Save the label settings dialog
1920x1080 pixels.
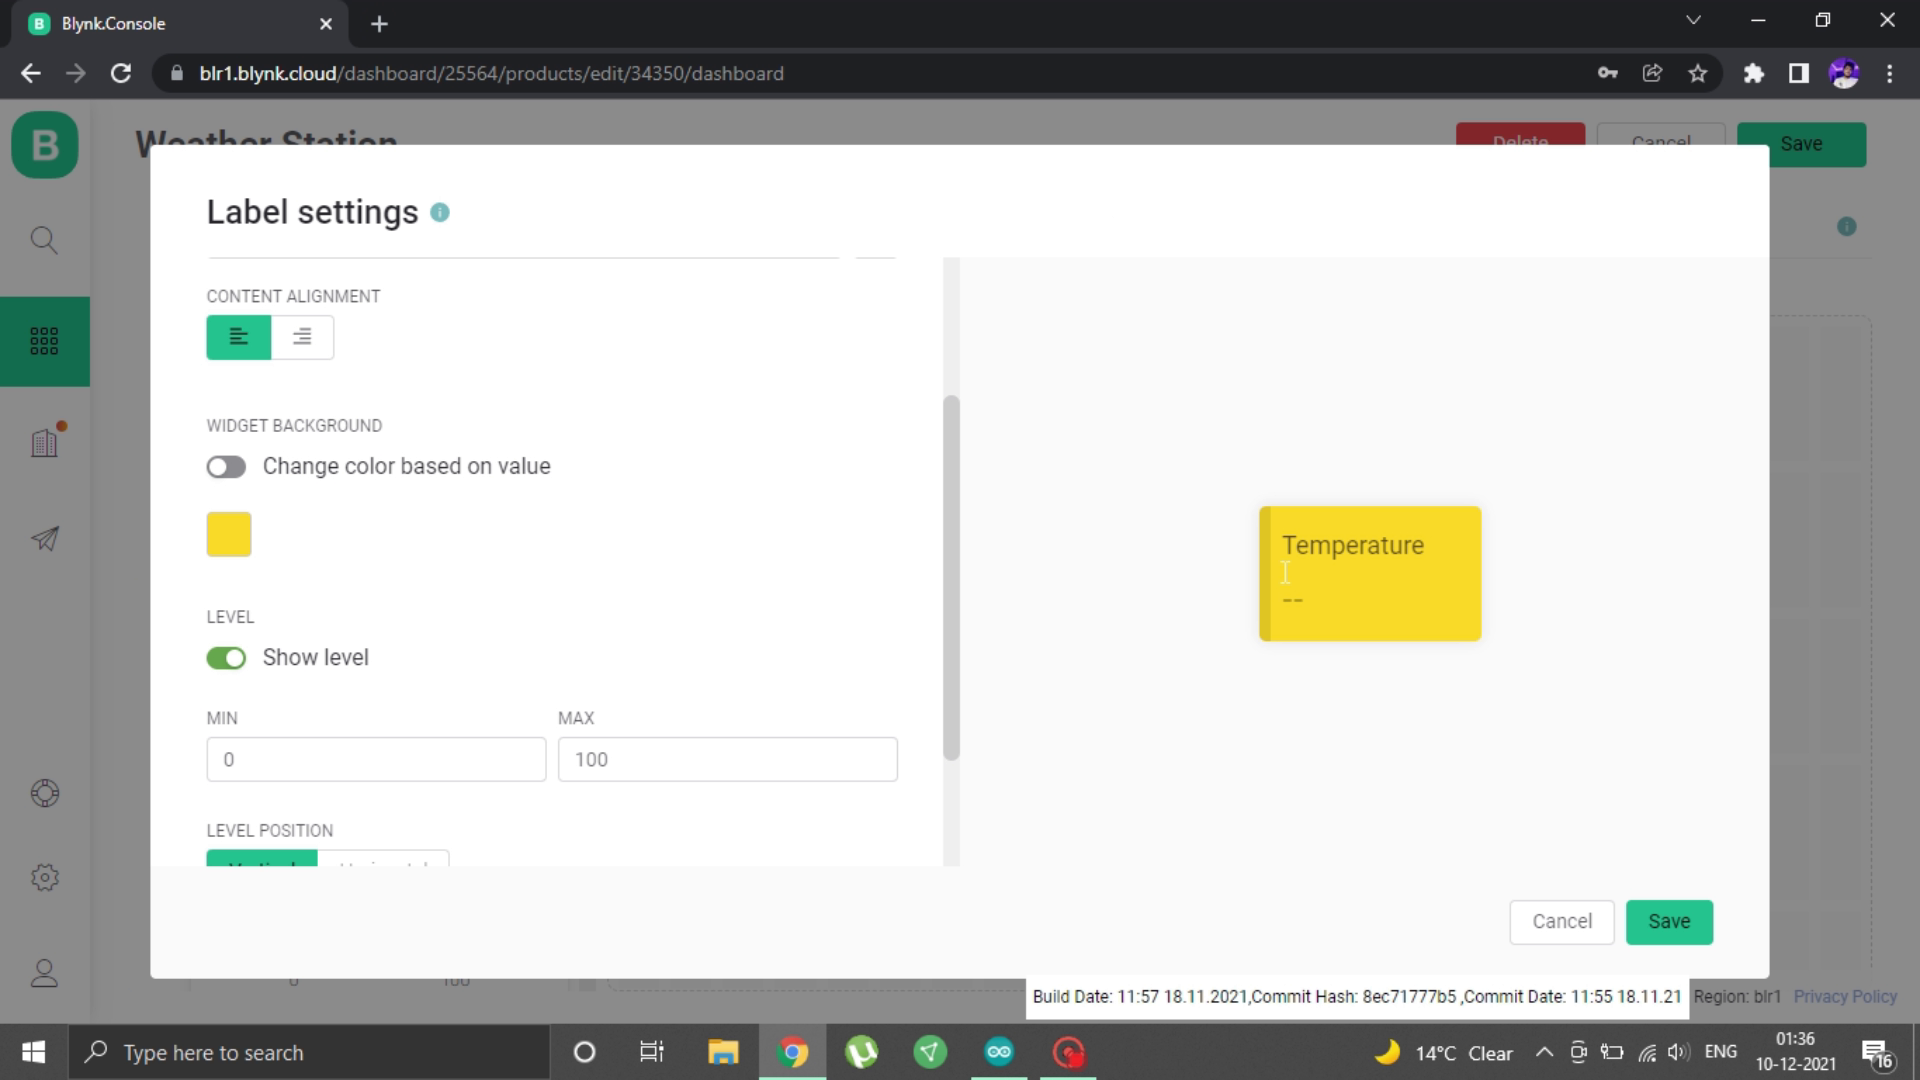point(1668,922)
